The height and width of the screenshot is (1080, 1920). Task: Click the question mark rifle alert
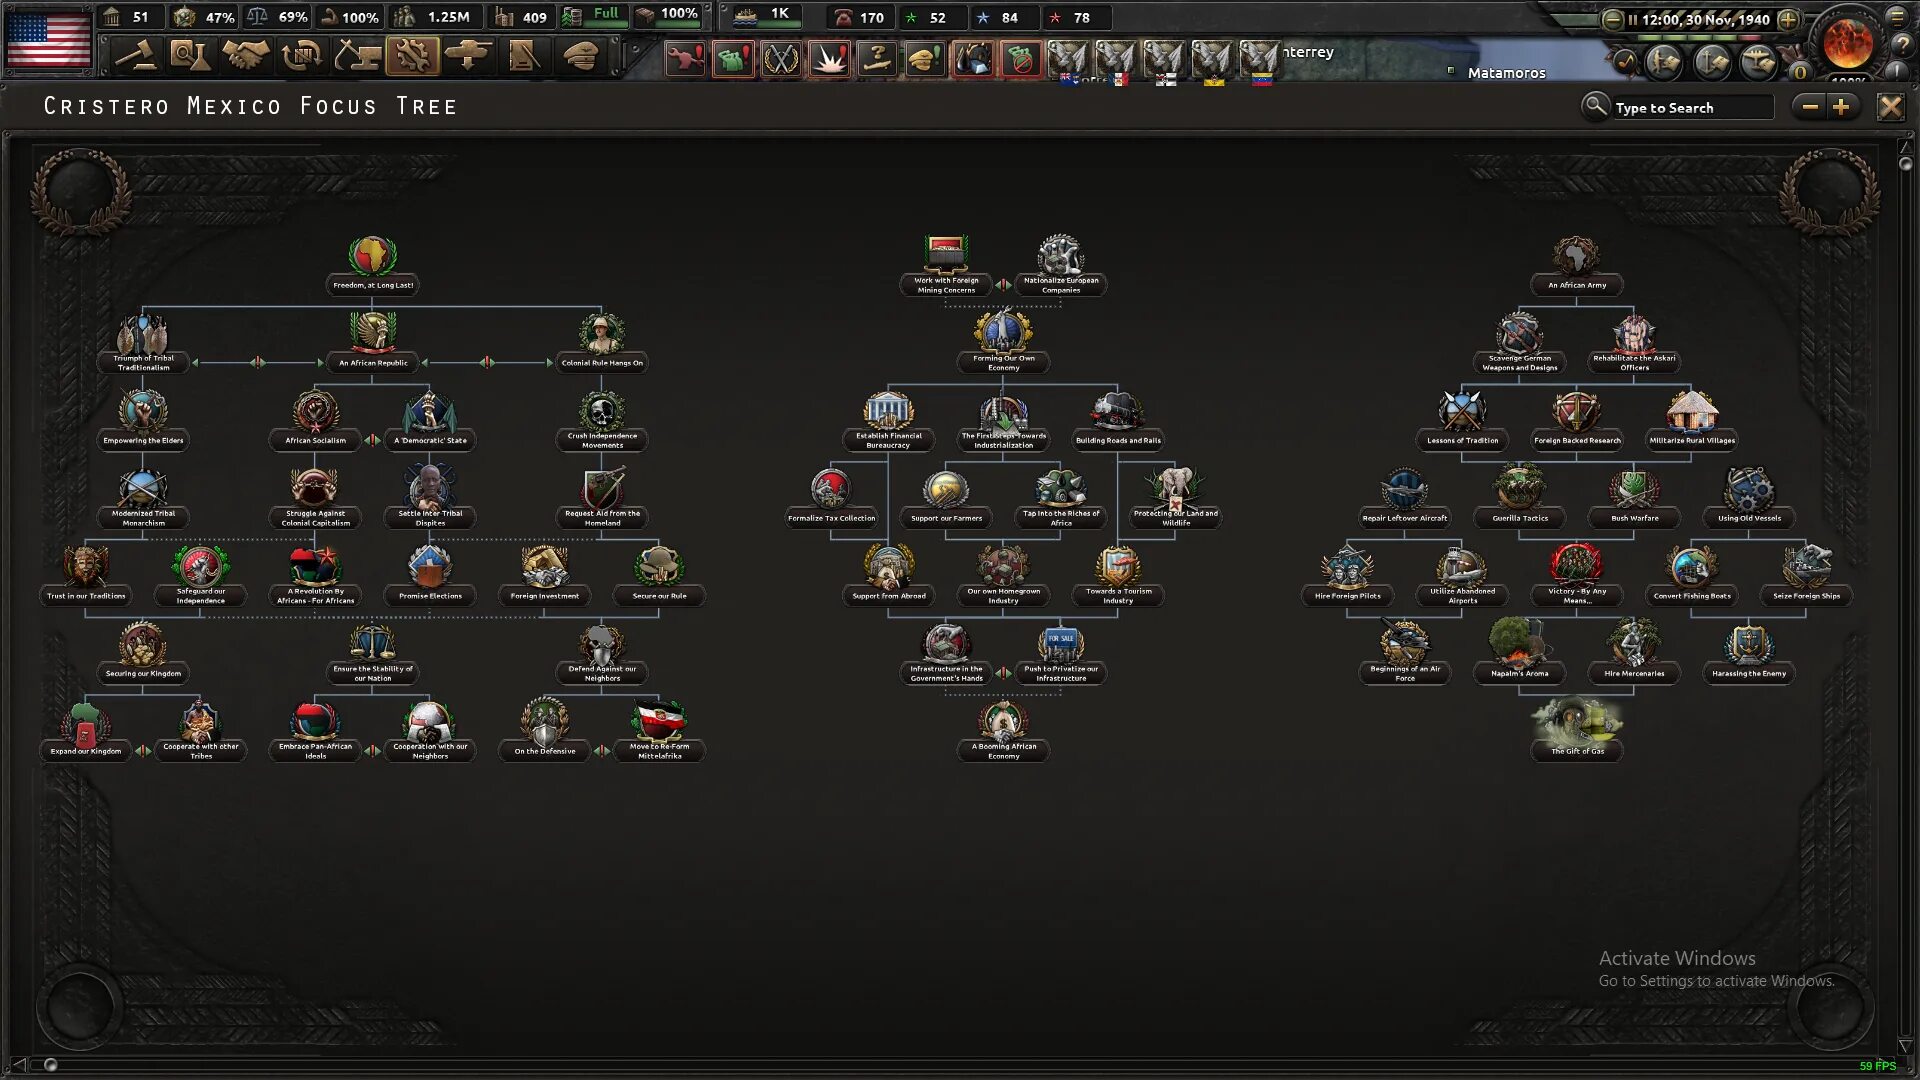coord(877,59)
